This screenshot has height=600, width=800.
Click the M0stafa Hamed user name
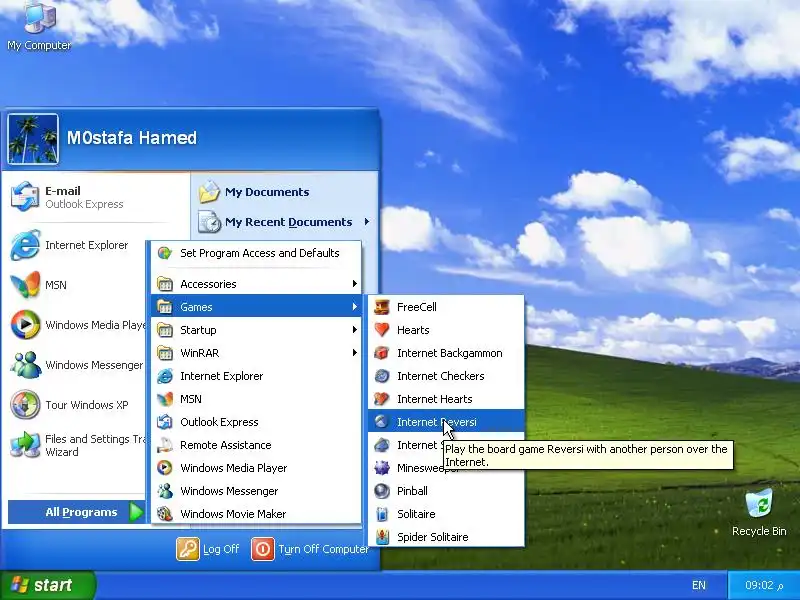[132, 138]
